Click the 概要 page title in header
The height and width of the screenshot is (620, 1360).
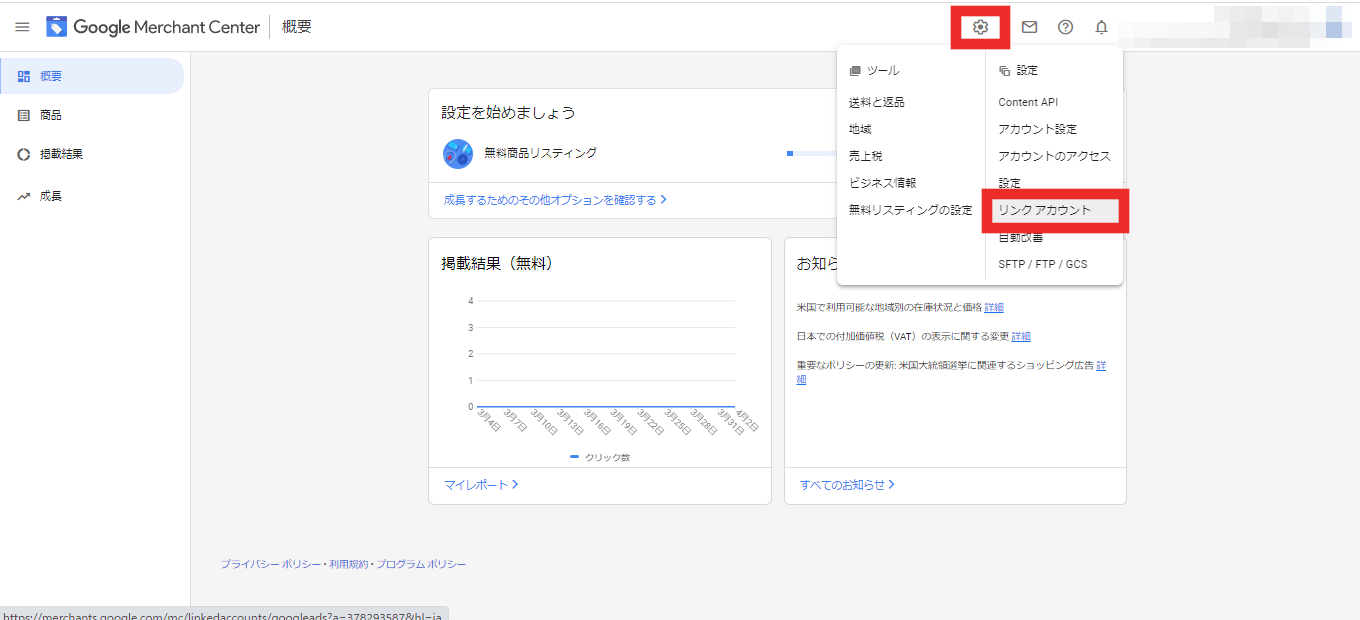coord(297,27)
